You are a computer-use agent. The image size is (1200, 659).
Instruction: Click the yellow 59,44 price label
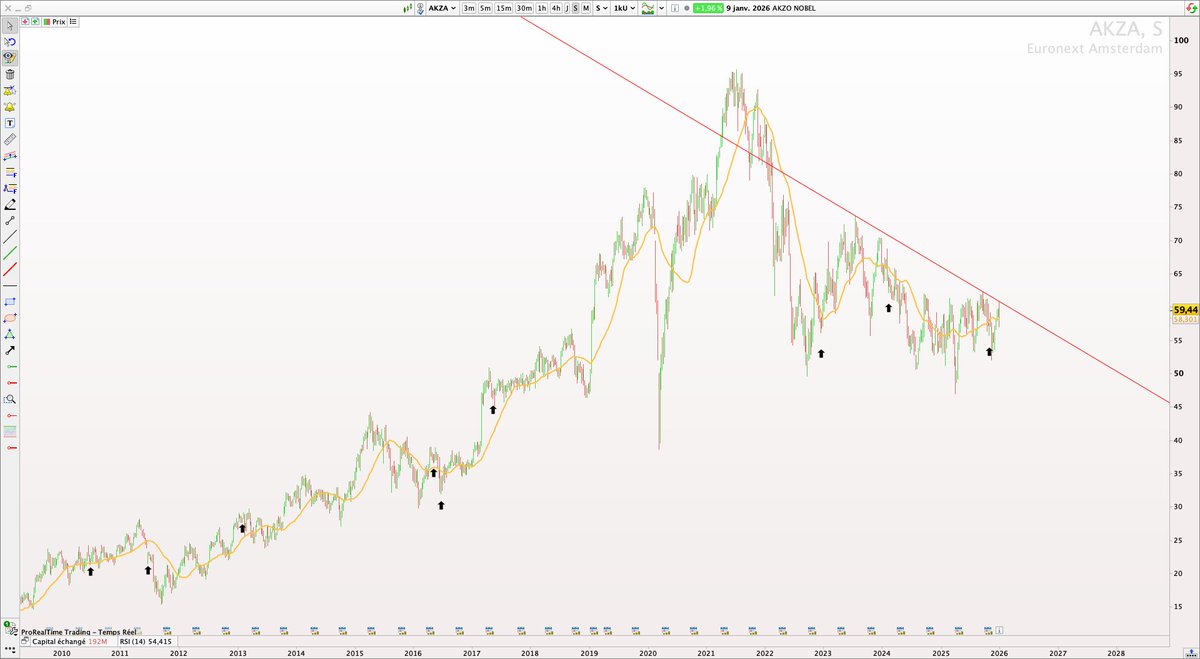pos(1183,310)
